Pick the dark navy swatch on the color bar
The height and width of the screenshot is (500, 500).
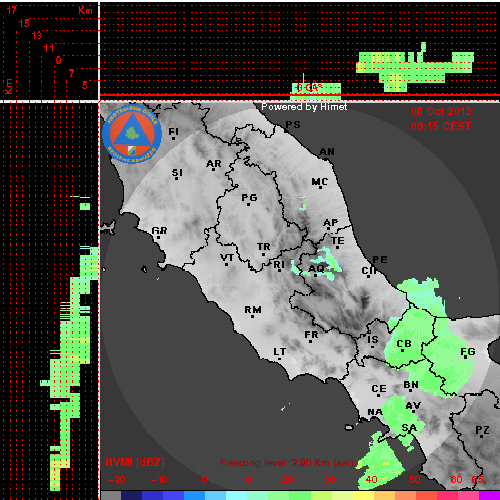[x=132, y=496]
